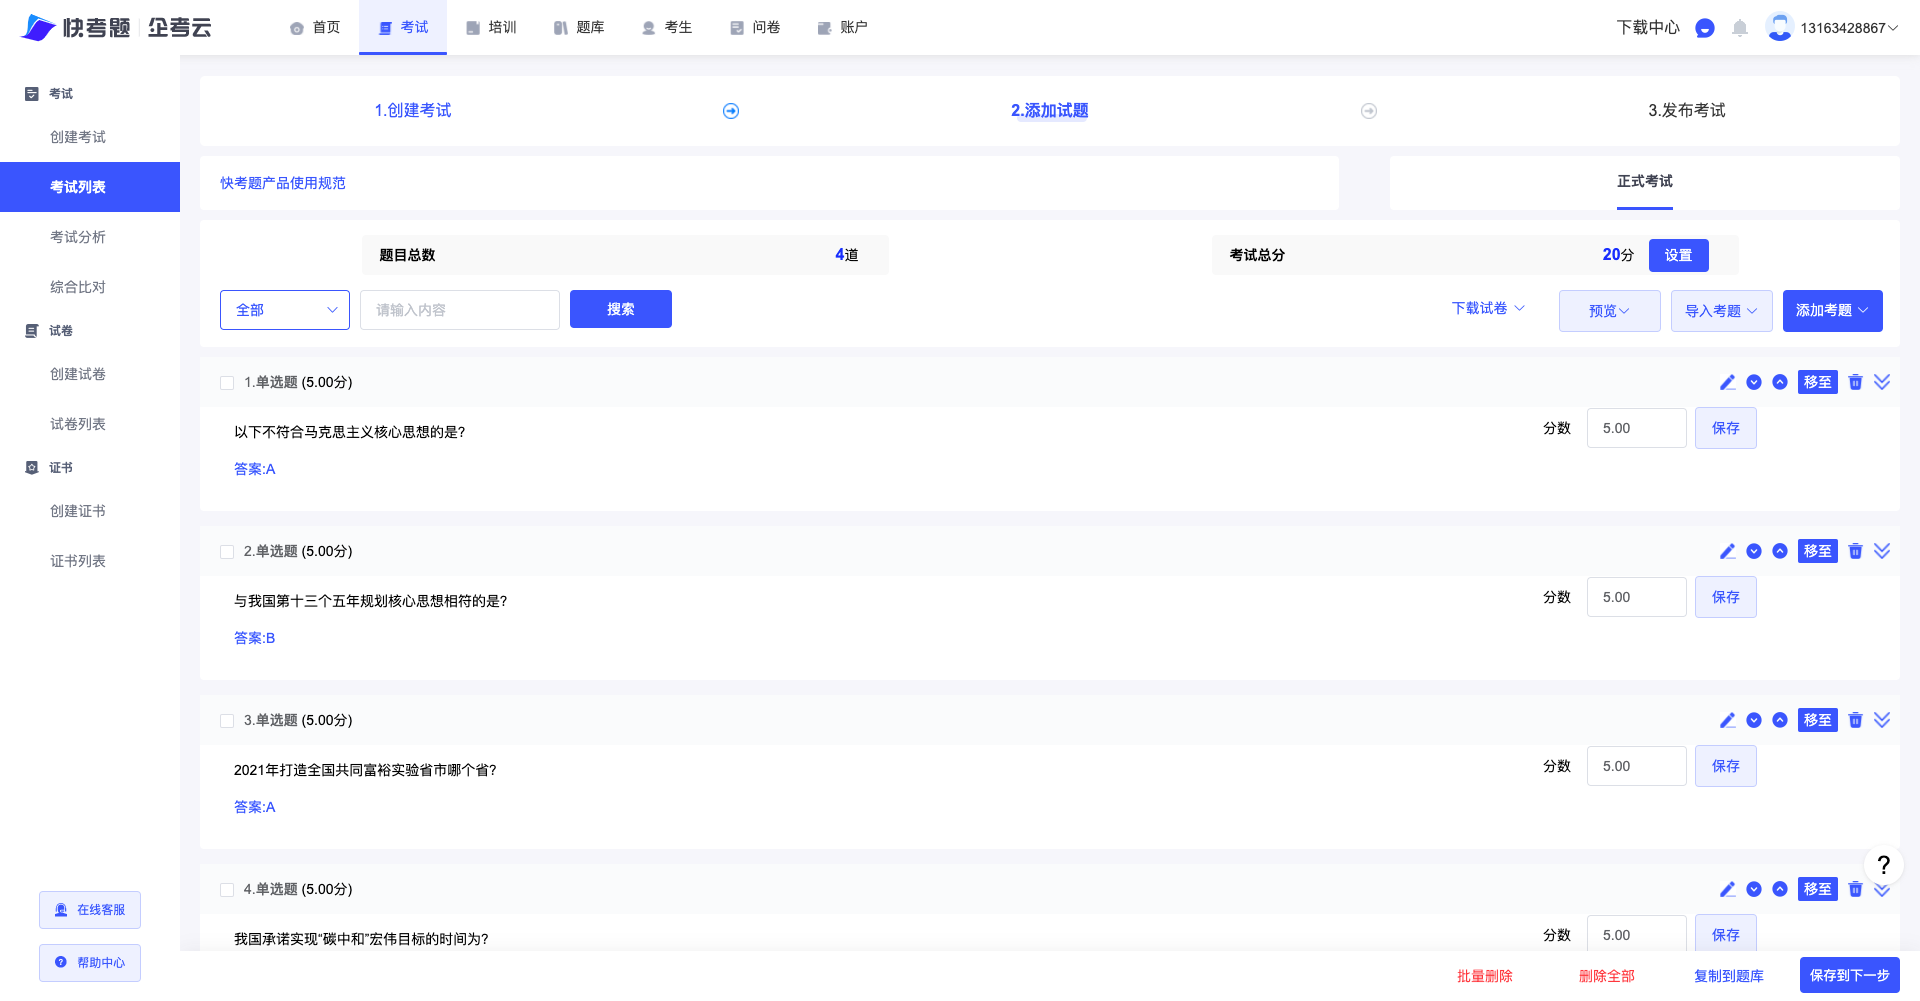Viewport: 1920px width, 1001px height.
Task: Open 快考题产品使用规范 link
Action: pos(283,183)
